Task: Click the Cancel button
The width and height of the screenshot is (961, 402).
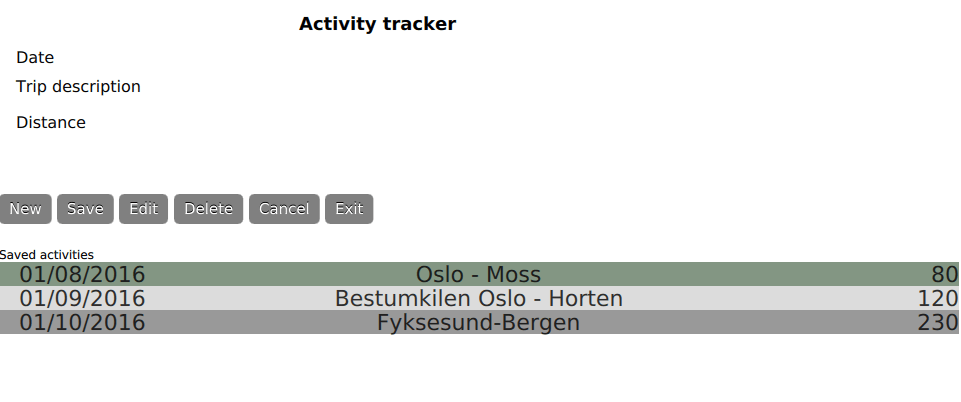Action: 284,209
